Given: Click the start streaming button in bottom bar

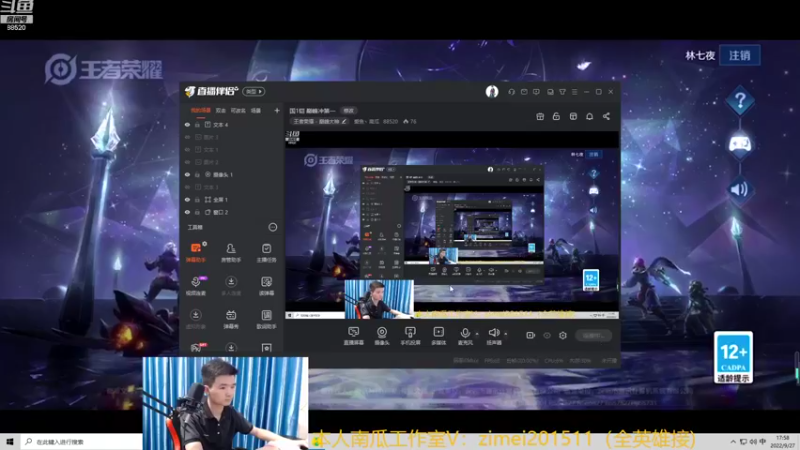Looking at the screenshot, I should pos(594,335).
